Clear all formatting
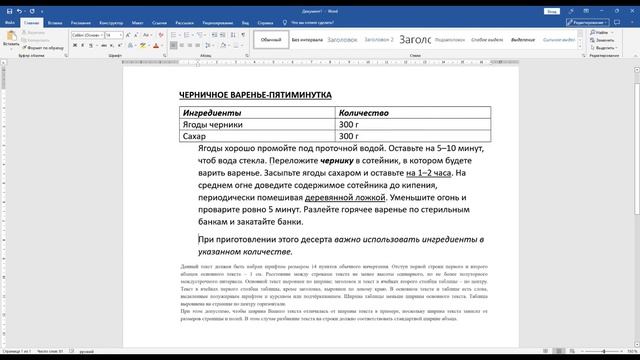Viewport: 640px width, 360px height. (161, 35)
